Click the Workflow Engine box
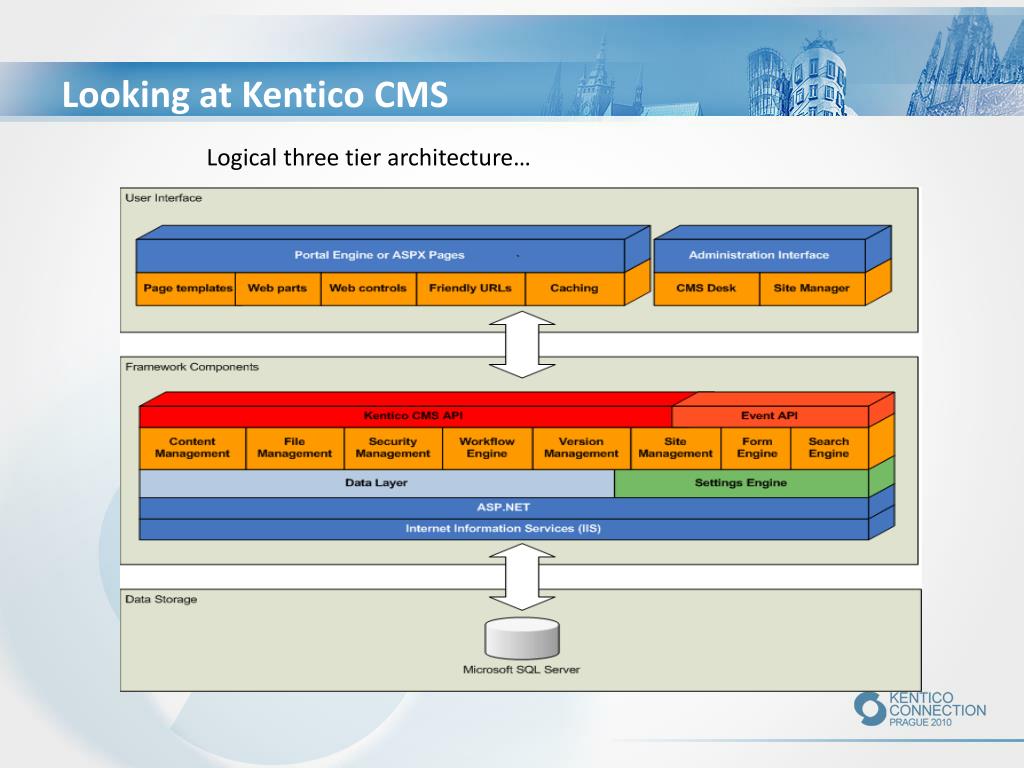Image resolution: width=1024 pixels, height=768 pixels. 487,448
